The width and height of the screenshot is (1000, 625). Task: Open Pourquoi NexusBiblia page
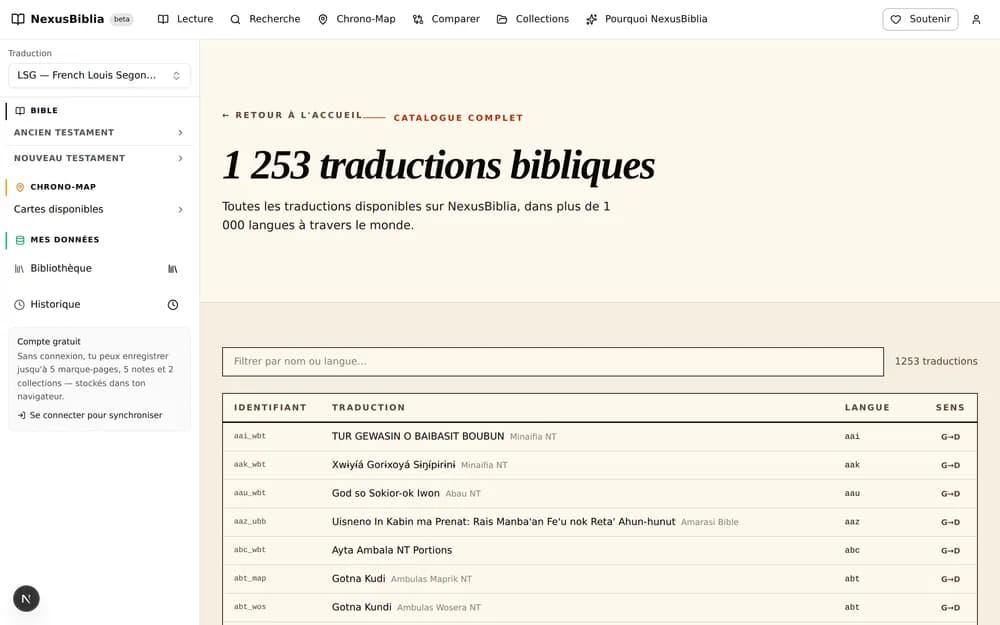pyautogui.click(x=647, y=19)
